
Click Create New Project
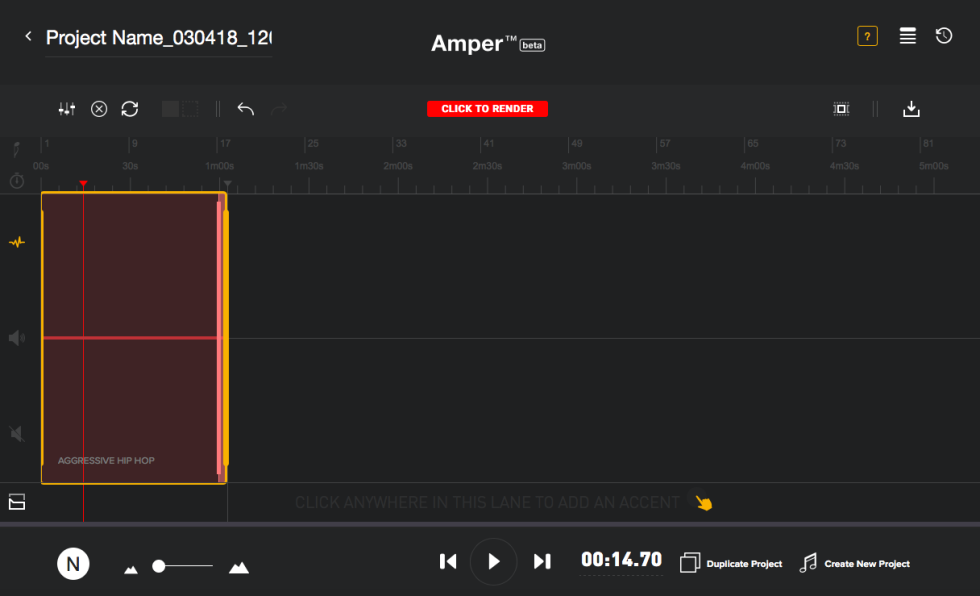[855, 562]
